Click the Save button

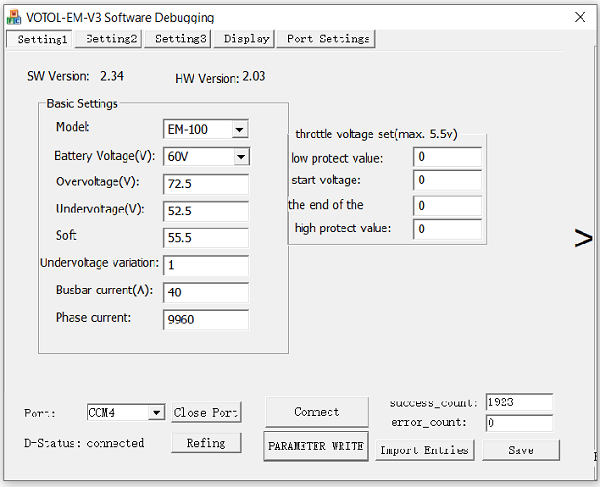(520, 450)
